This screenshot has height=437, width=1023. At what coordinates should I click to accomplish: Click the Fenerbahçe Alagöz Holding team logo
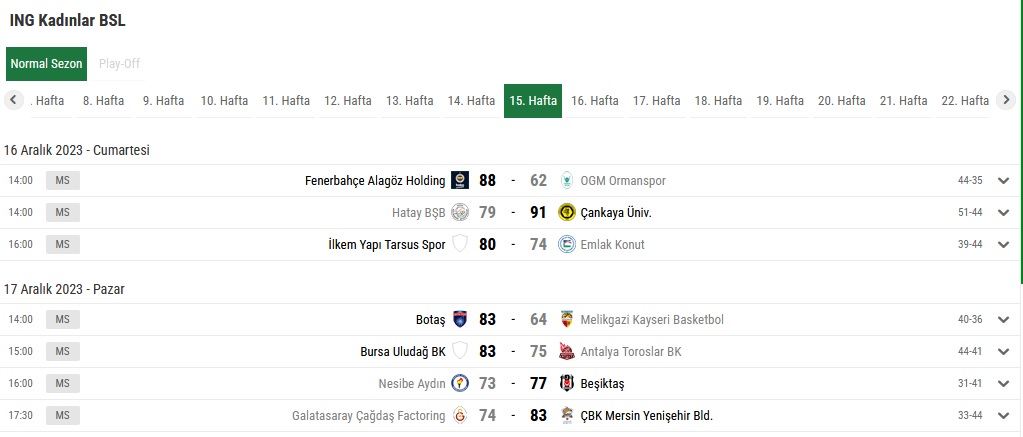(x=460, y=181)
